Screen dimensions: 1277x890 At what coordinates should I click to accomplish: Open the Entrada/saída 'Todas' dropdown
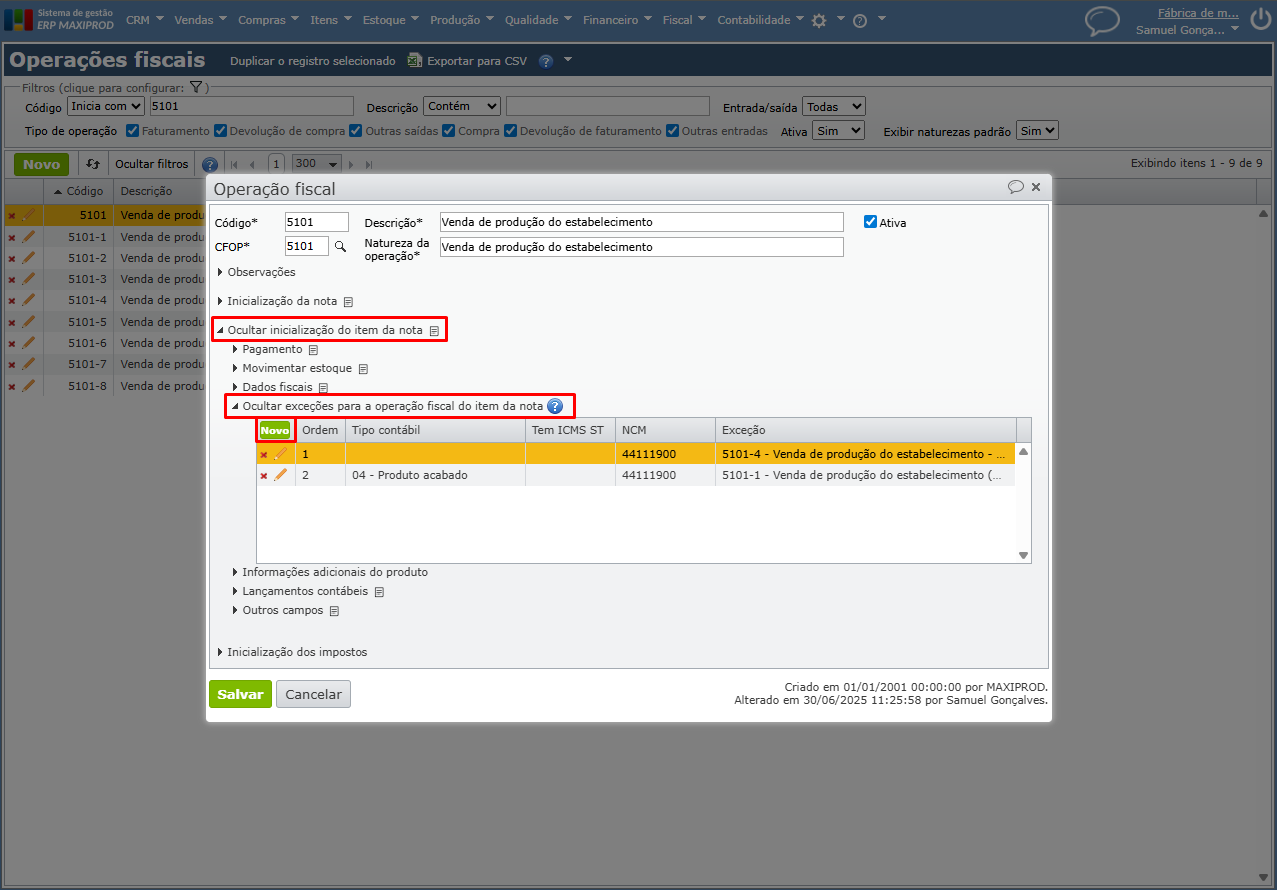[833, 107]
